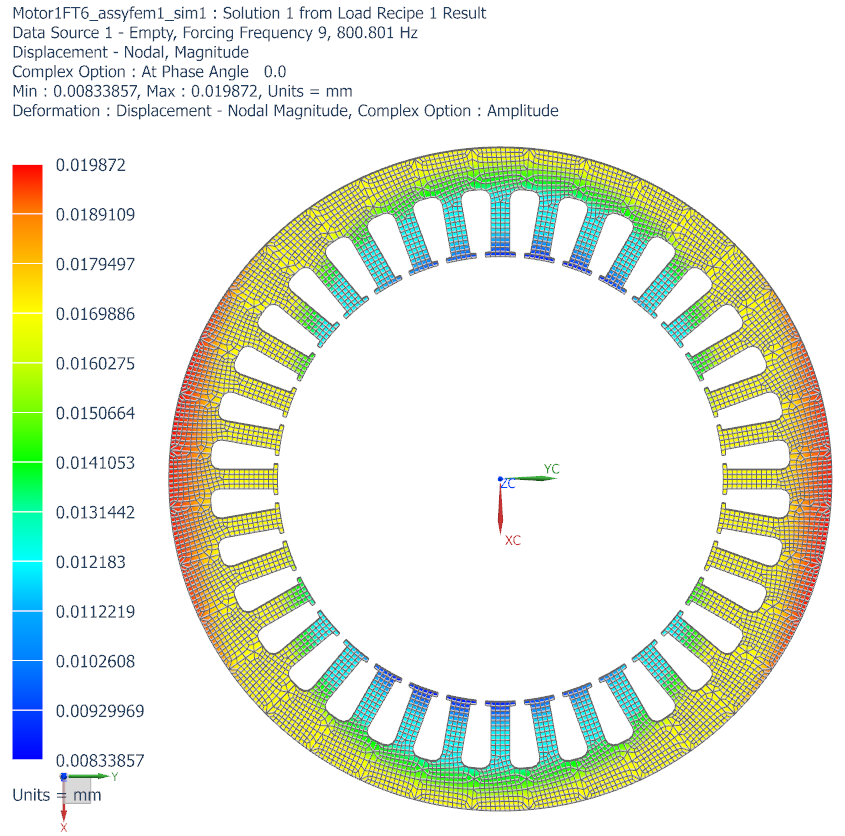Click the Motor1FT6_assyfem1_sim1 title line
The width and height of the screenshot is (845, 836).
tap(249, 13)
